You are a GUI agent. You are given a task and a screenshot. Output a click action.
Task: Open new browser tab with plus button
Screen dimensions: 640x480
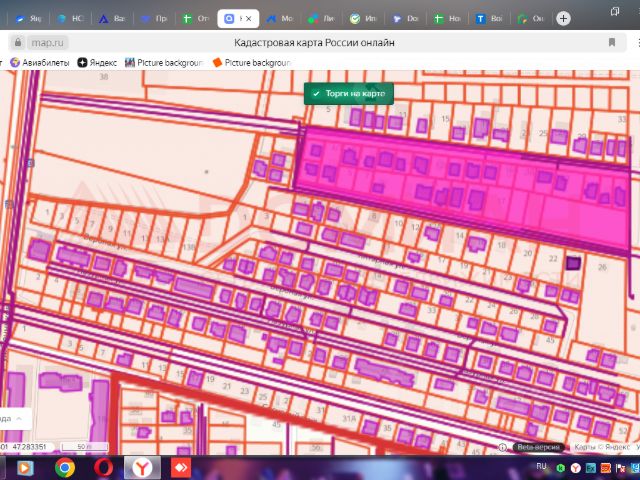click(x=564, y=19)
